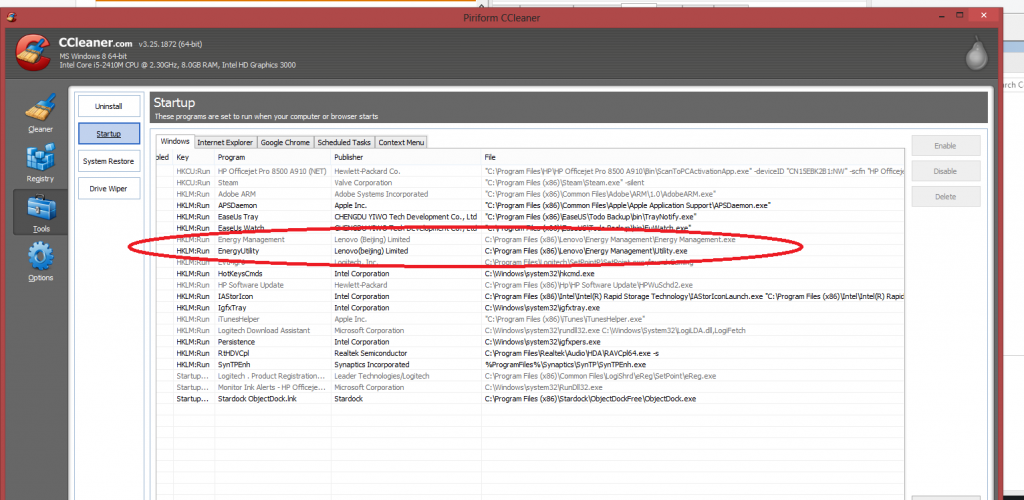
Task: Select the iTunesHelper startup entry
Action: point(530,319)
